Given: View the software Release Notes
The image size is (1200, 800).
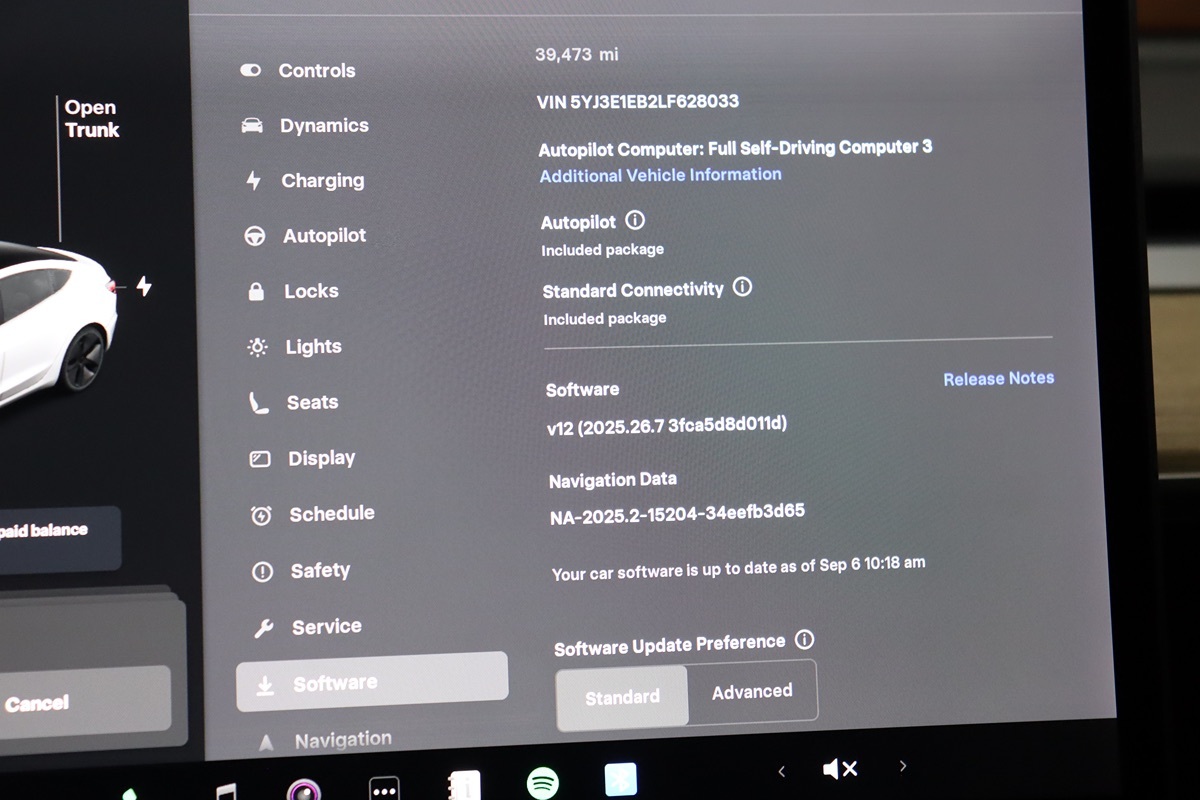Looking at the screenshot, I should [998, 378].
